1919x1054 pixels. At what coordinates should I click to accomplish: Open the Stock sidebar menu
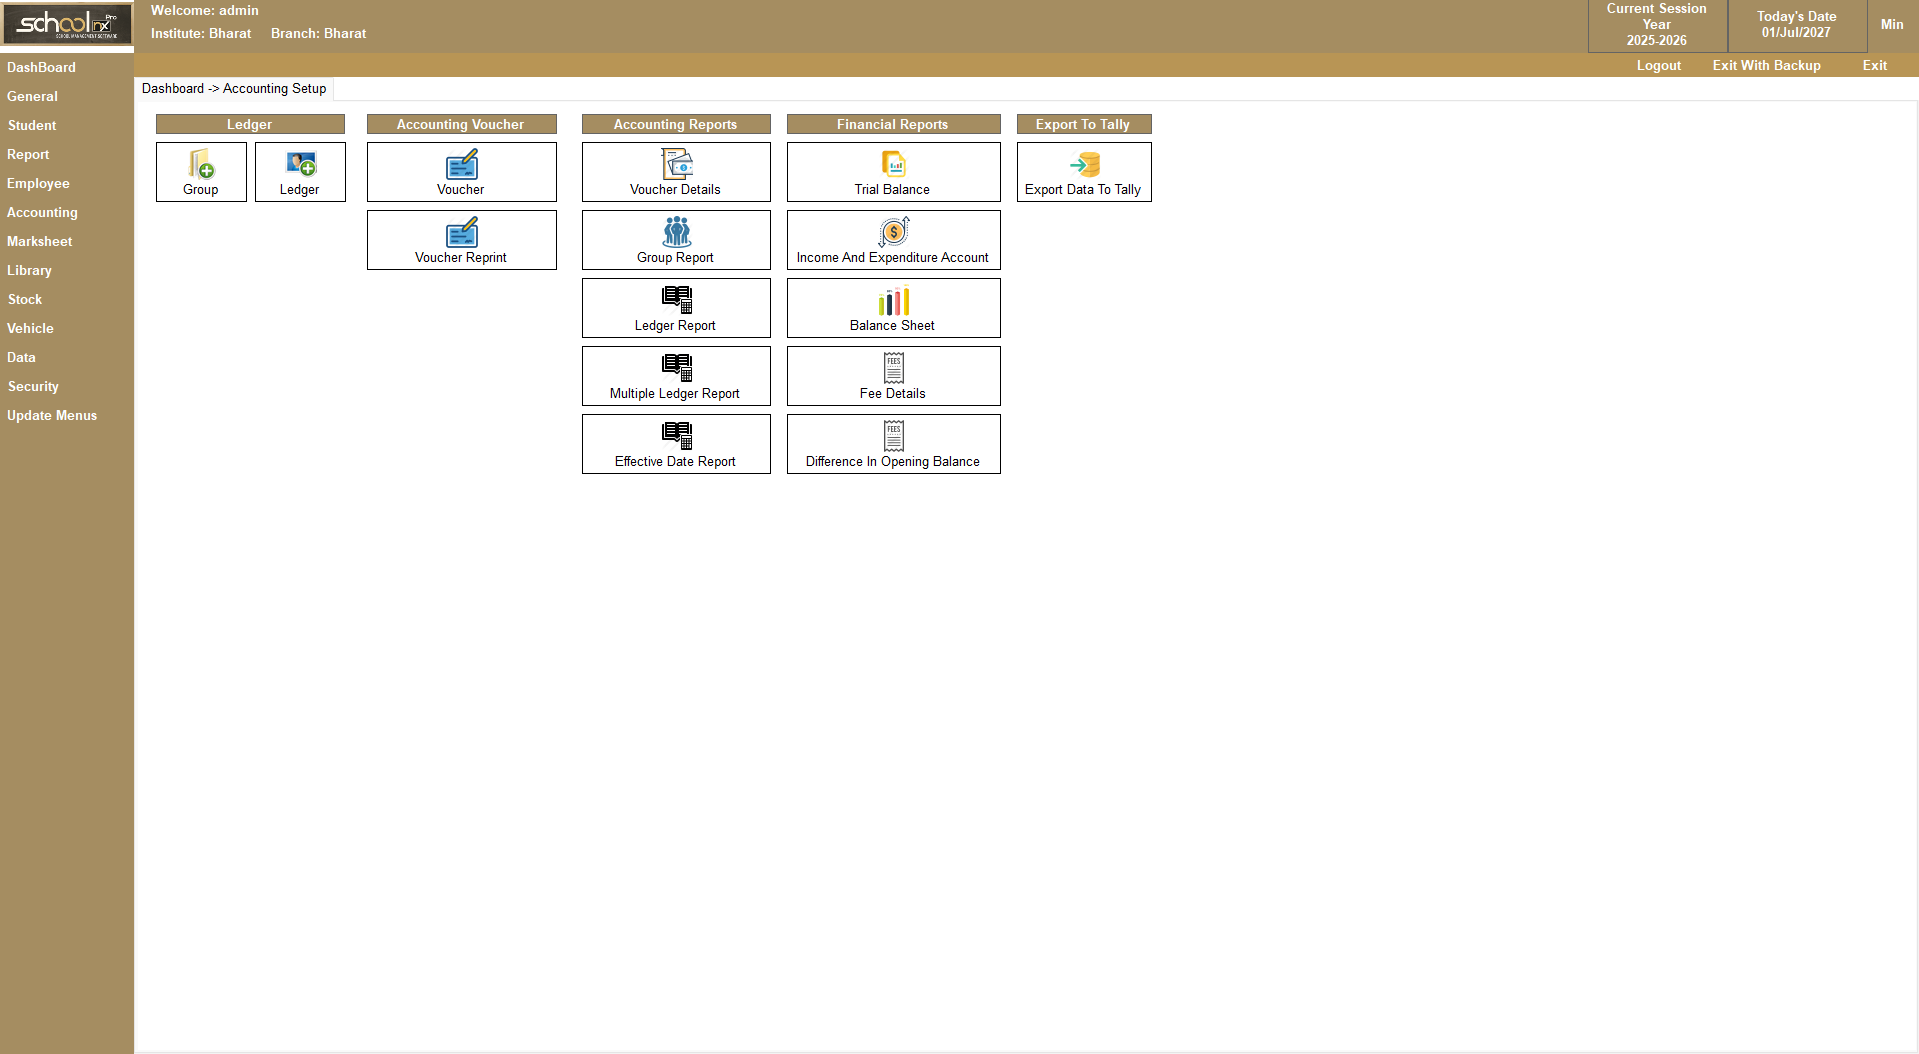[25, 299]
